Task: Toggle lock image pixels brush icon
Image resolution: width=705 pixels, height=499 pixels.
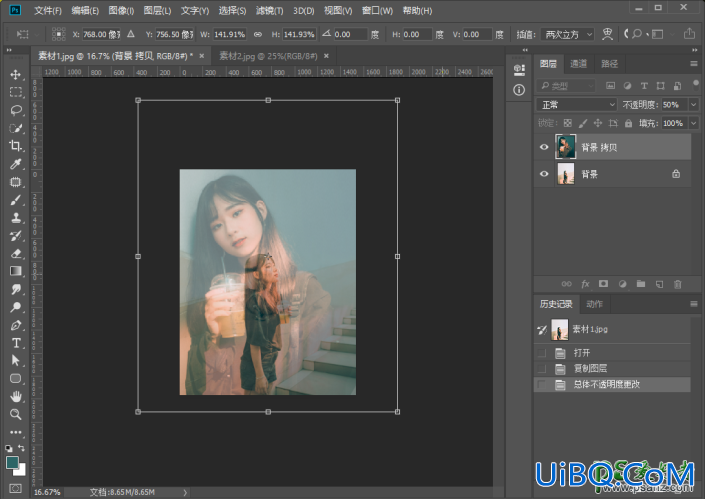Action: tap(583, 123)
